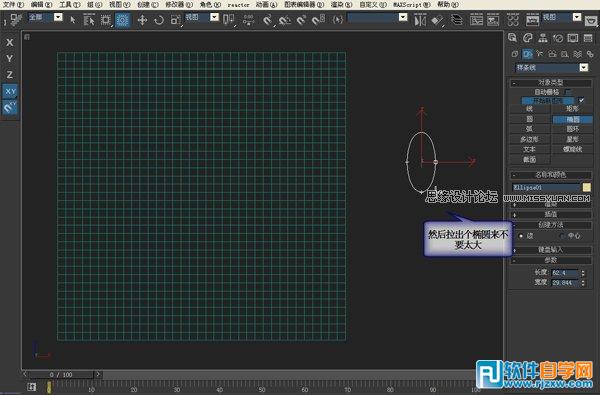This screenshot has width=600, height=395.
Task: Open the Modify command panel tab
Action: point(528,38)
